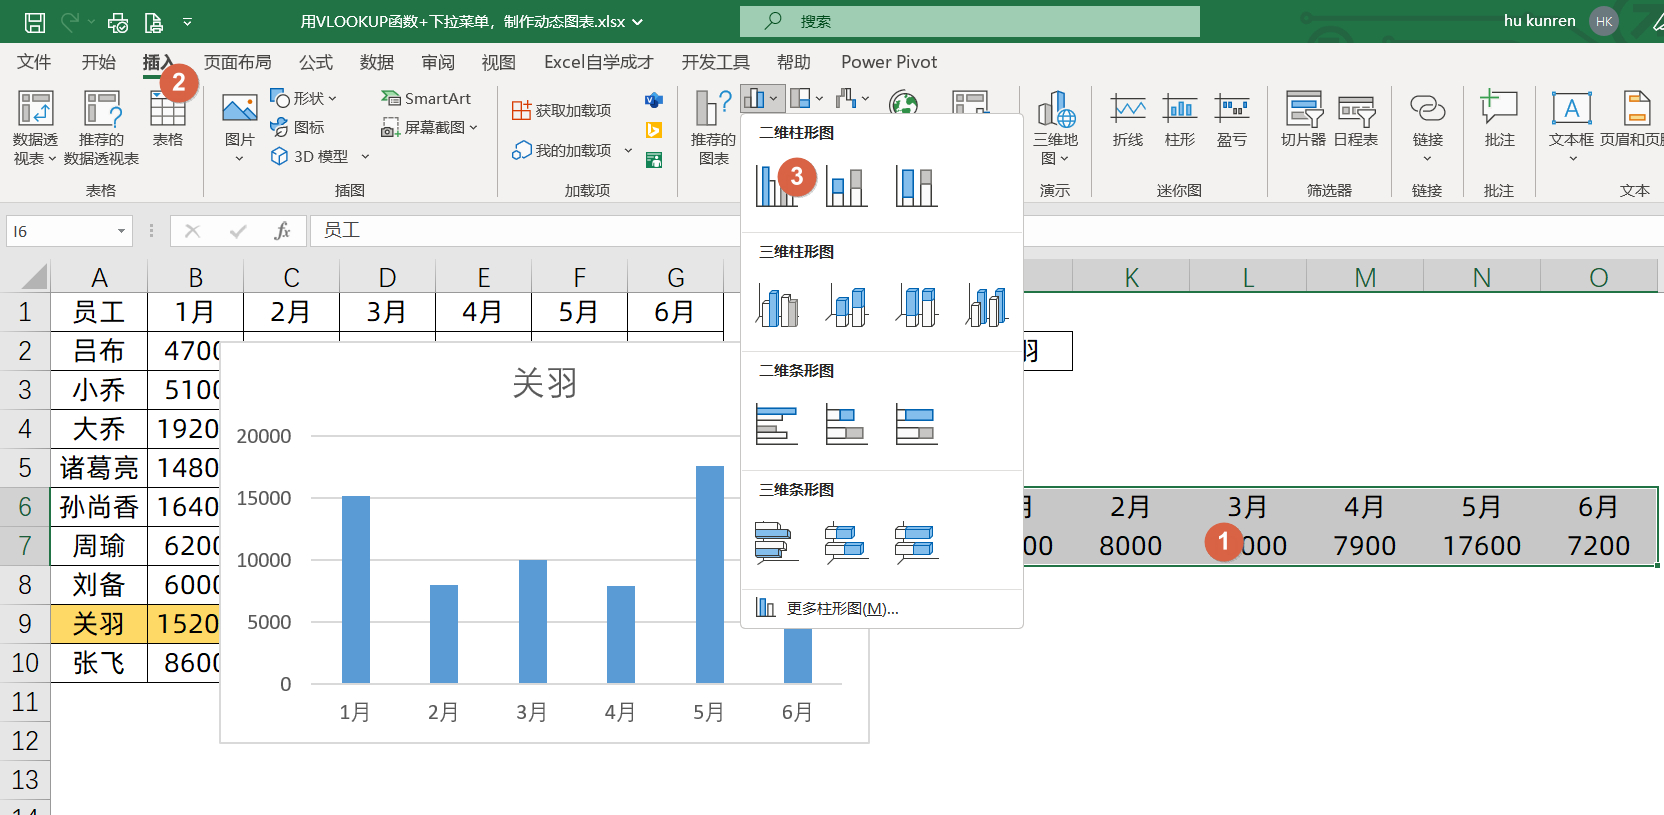
Task: Choose the 3-D 100% stacked column chart
Action: pyautogui.click(x=917, y=305)
